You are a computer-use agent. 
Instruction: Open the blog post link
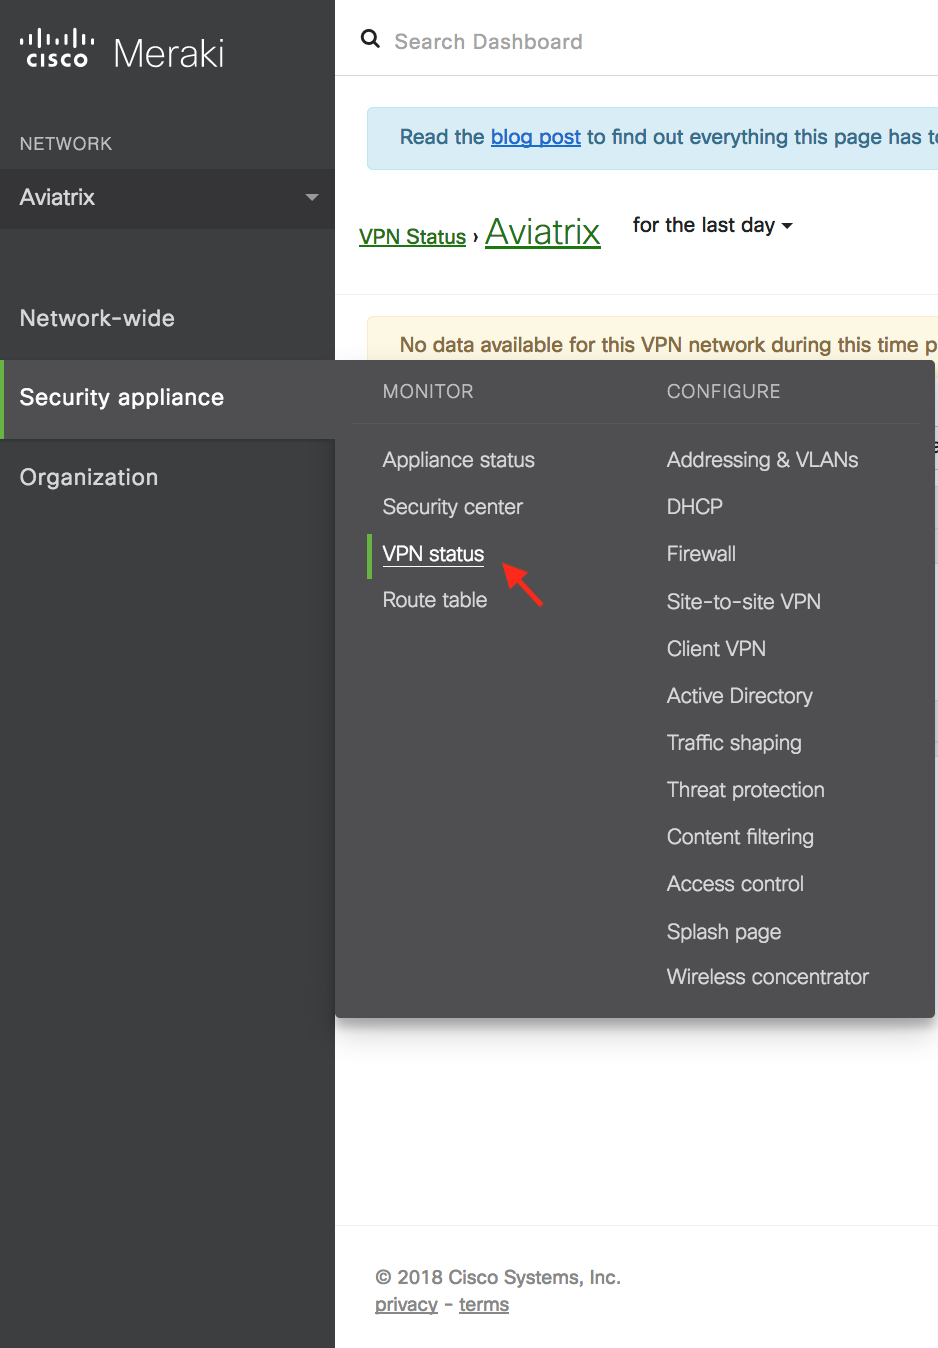click(x=535, y=137)
